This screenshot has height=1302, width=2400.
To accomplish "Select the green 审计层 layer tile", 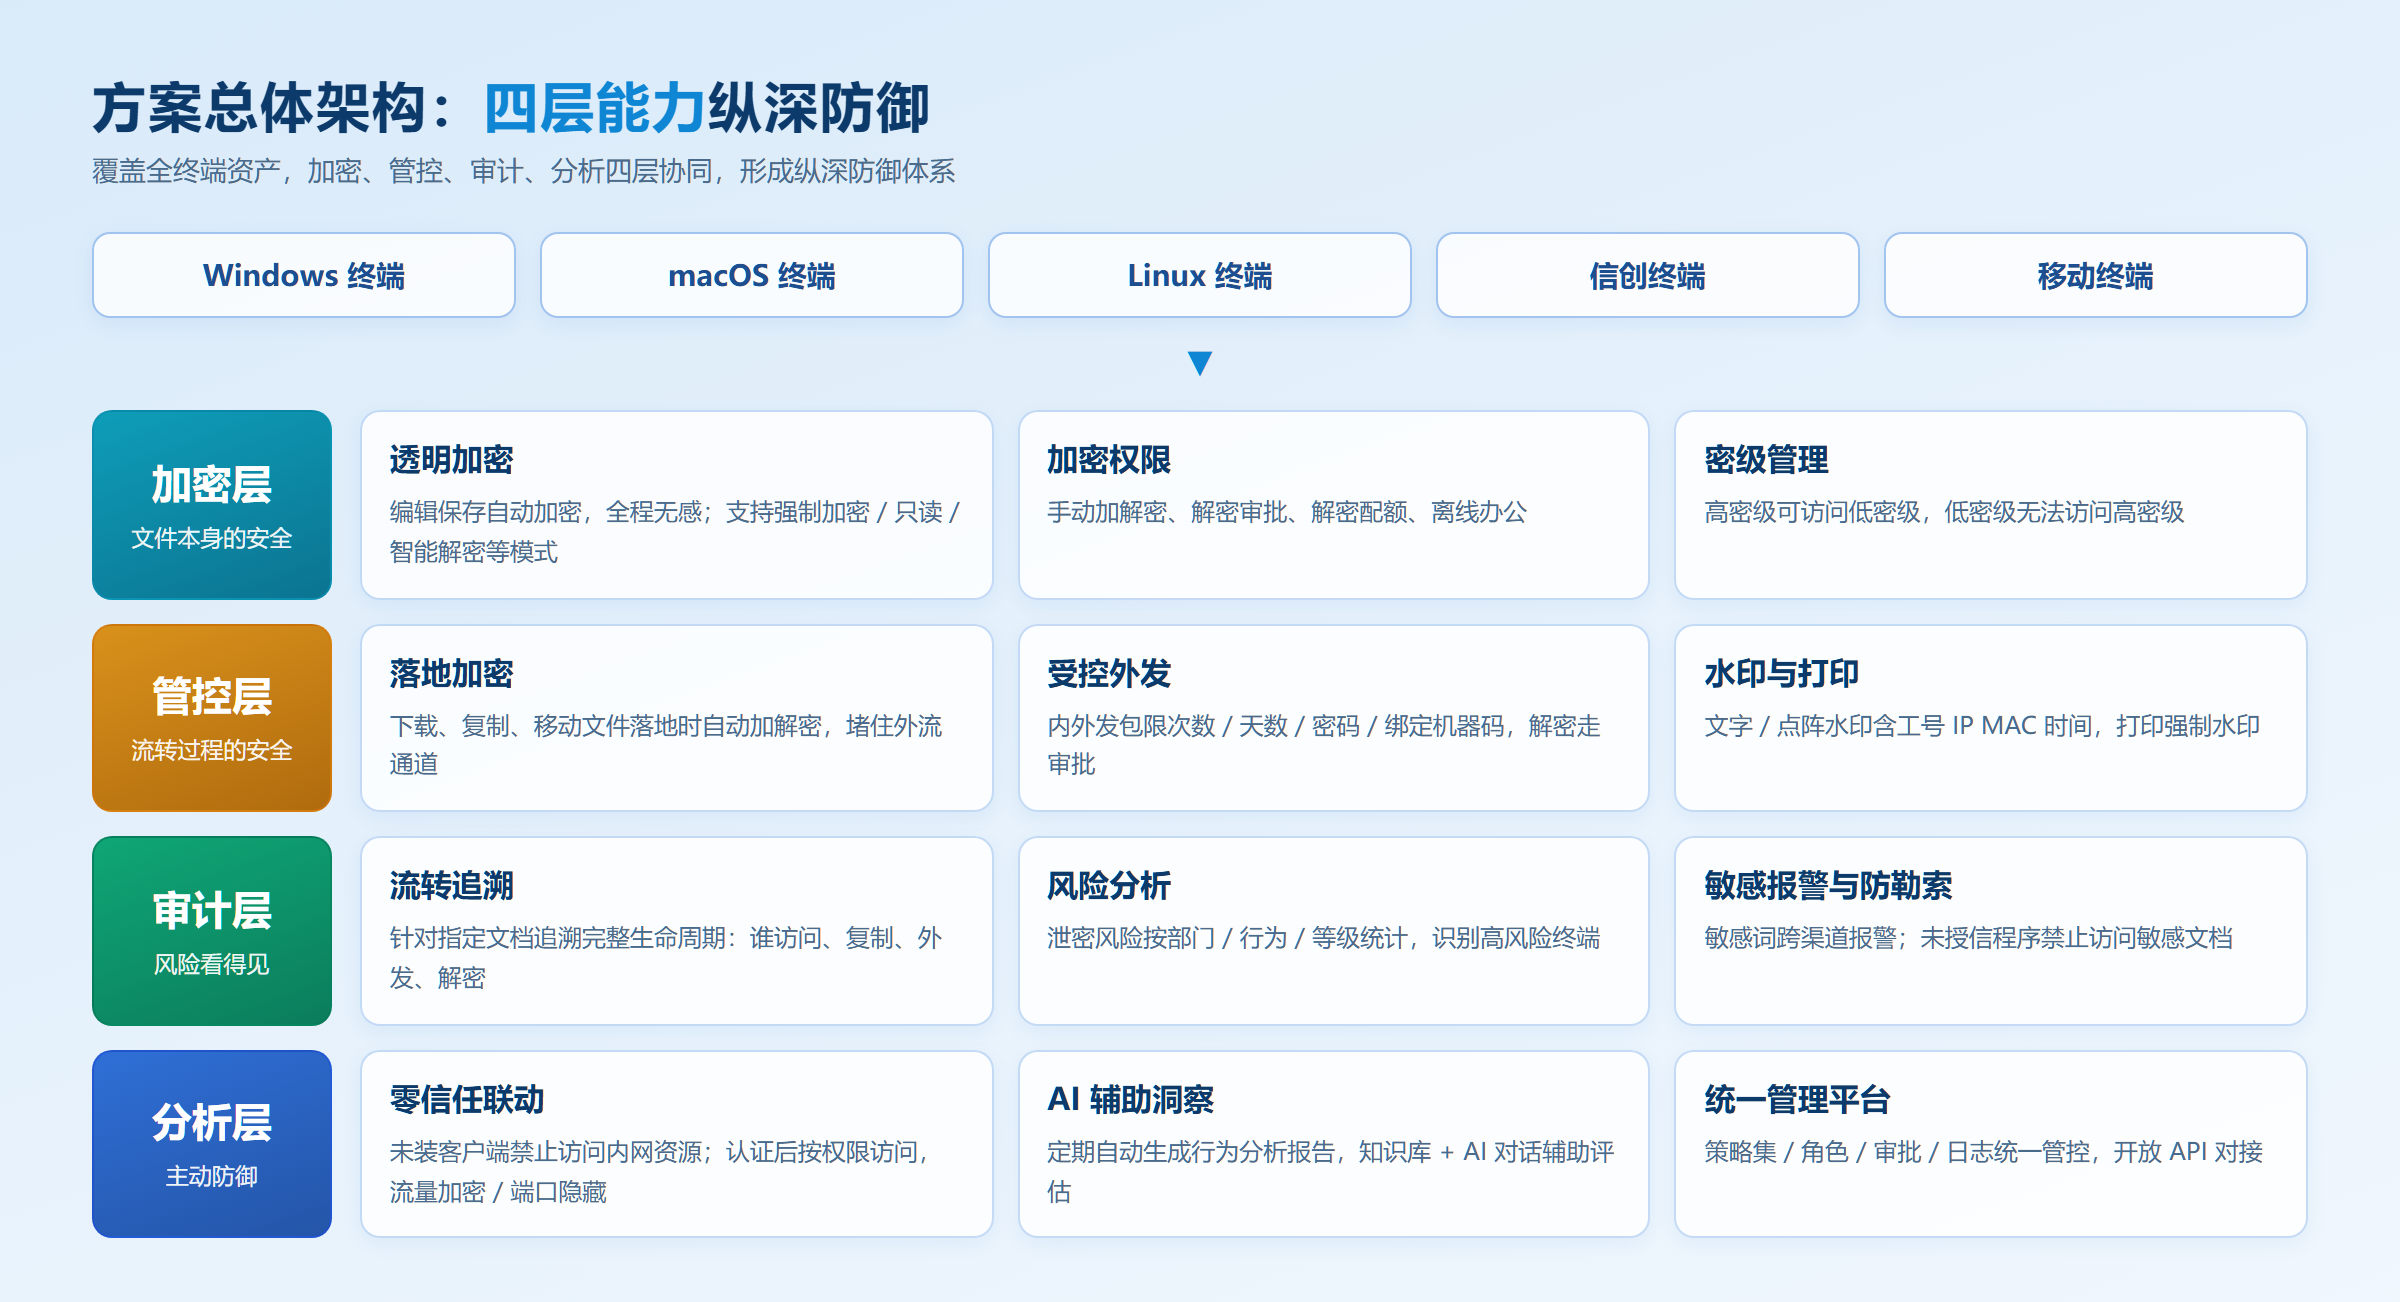I will coord(212,931).
